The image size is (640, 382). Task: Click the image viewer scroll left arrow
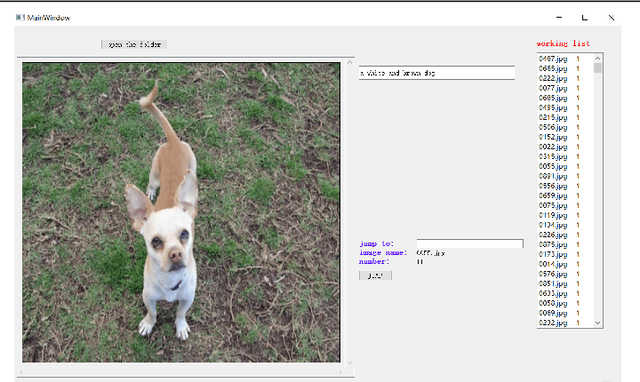pyautogui.click(x=21, y=372)
